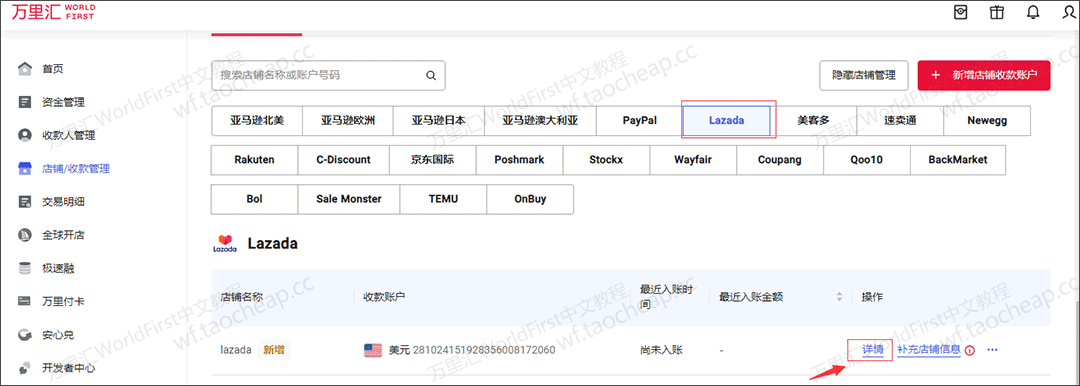Click the red warning icon beside 补充店铺信息
Image resolution: width=1080 pixels, height=386 pixels.
[x=970, y=350]
